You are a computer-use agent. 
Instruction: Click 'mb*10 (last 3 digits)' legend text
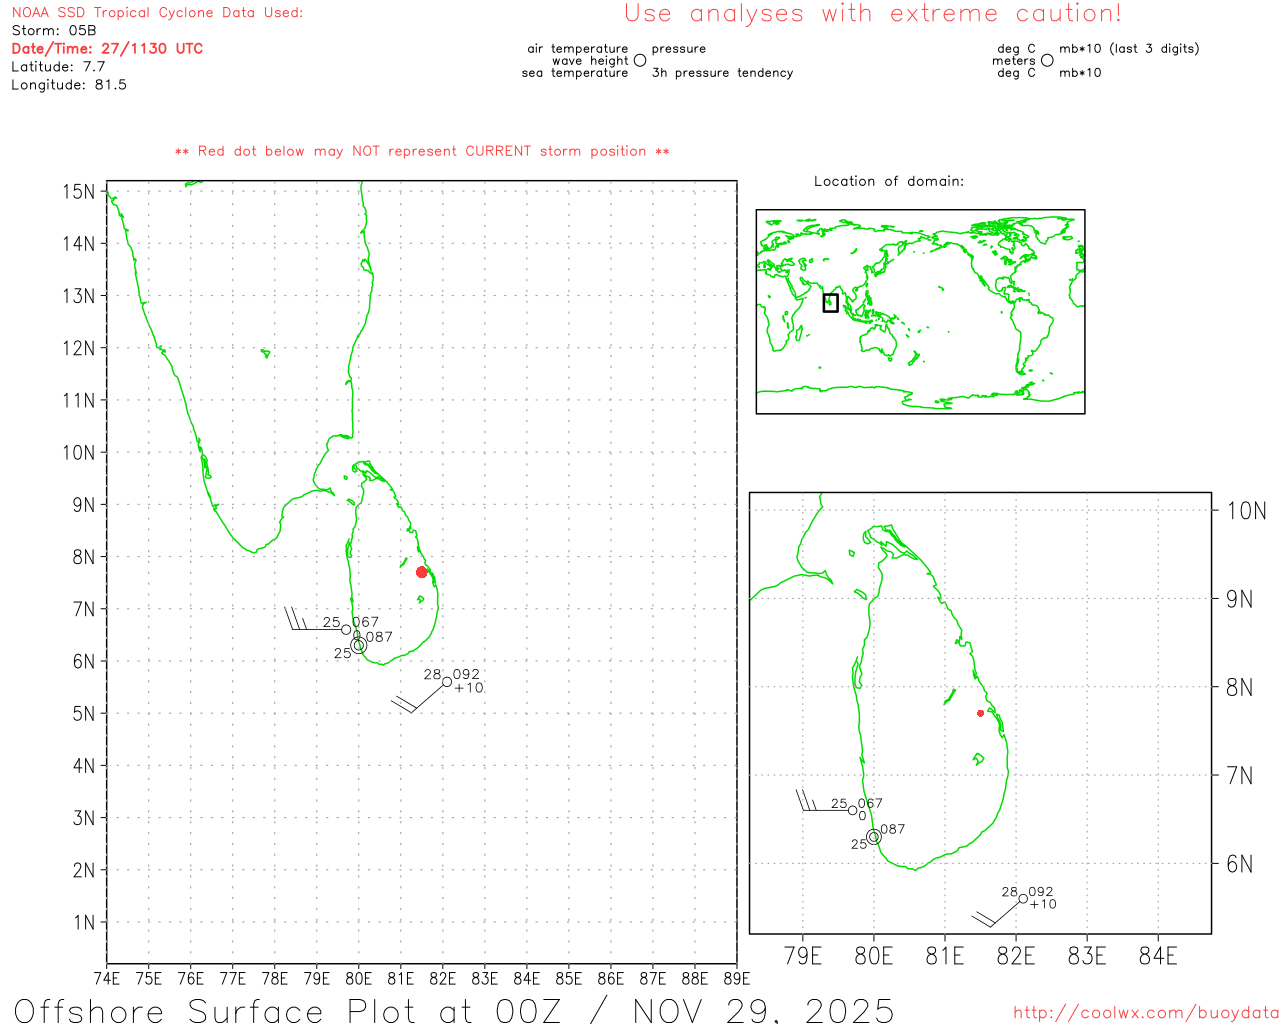click(1129, 49)
